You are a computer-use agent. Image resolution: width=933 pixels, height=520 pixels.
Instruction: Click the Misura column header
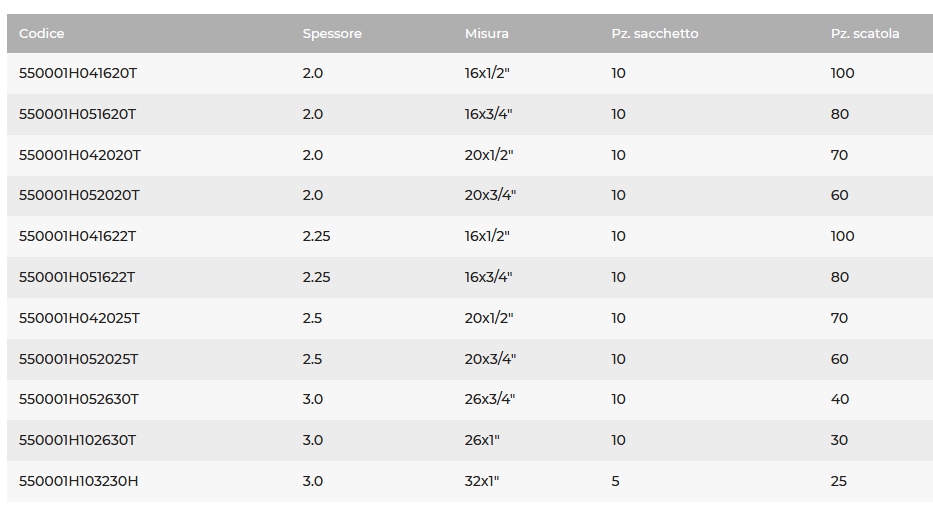point(486,33)
